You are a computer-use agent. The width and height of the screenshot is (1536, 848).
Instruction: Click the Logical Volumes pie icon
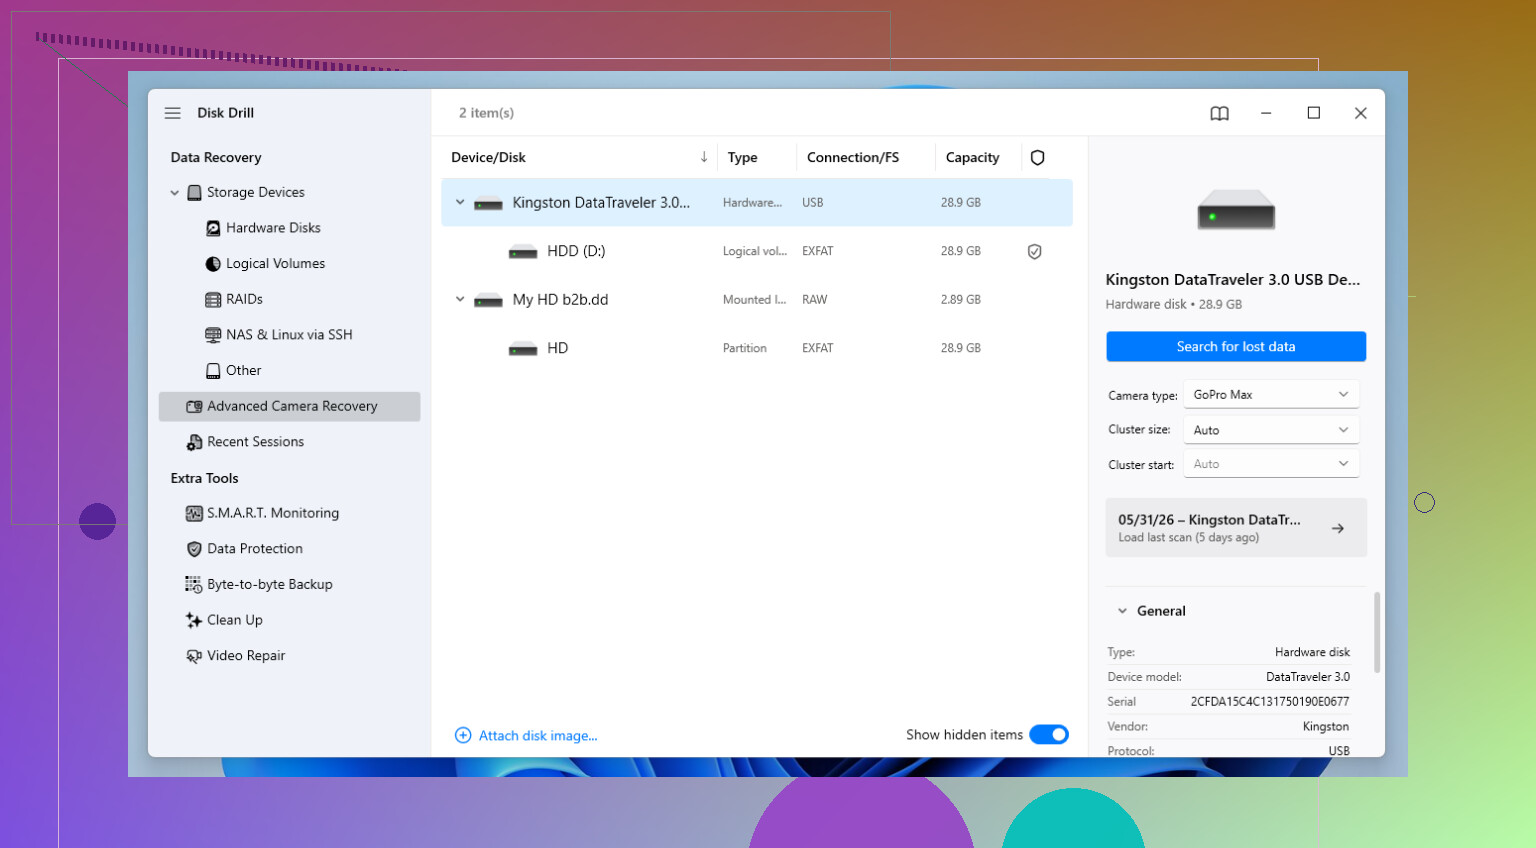coord(213,264)
